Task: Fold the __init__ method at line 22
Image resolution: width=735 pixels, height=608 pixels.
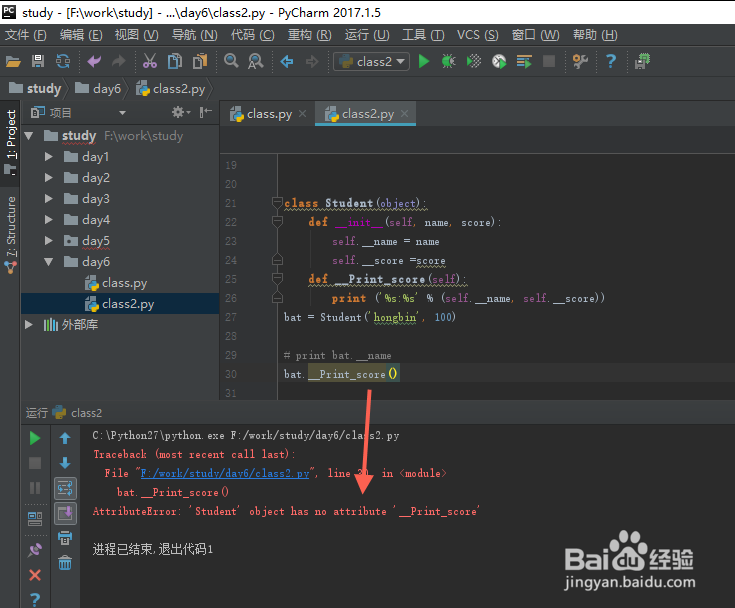Action: (x=277, y=222)
